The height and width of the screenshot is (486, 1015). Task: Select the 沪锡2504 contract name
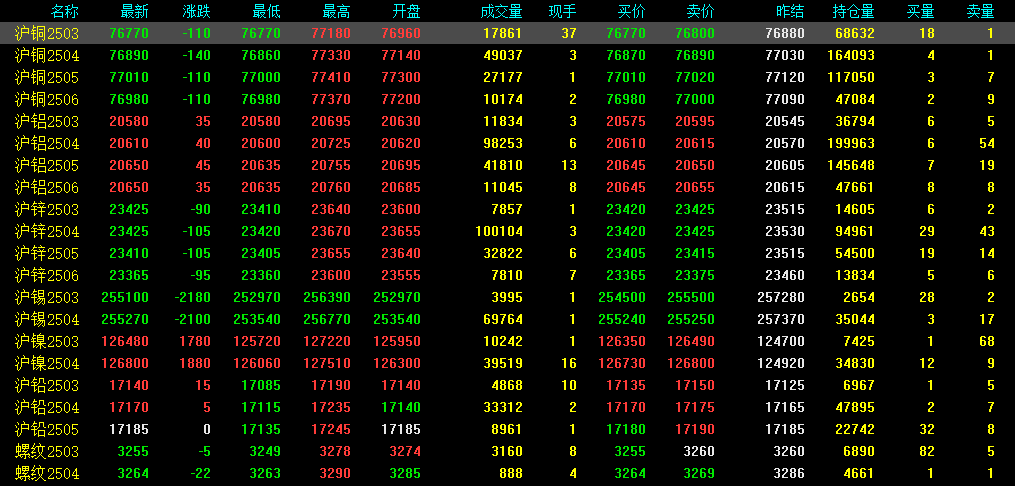[47, 320]
